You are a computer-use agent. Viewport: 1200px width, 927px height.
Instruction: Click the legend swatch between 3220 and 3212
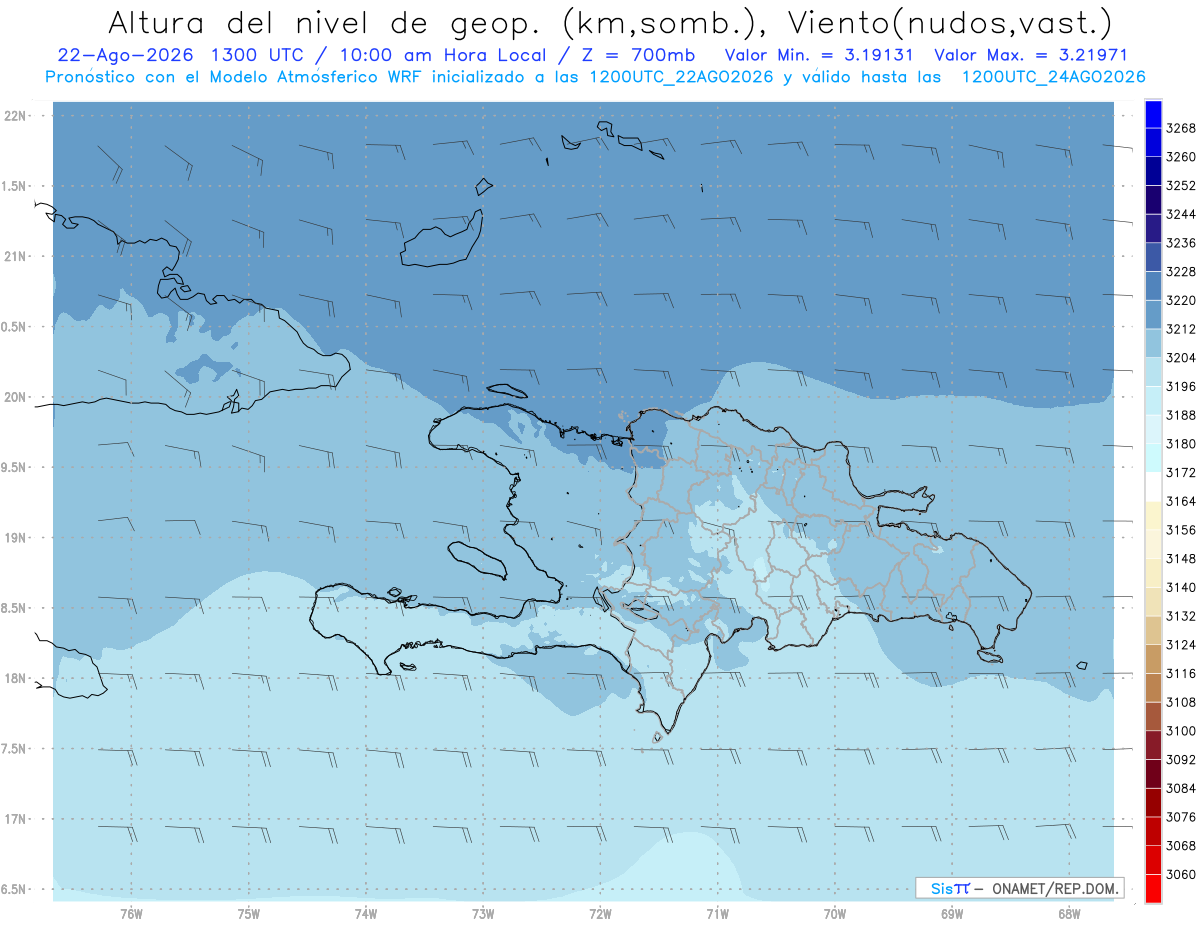1152,314
